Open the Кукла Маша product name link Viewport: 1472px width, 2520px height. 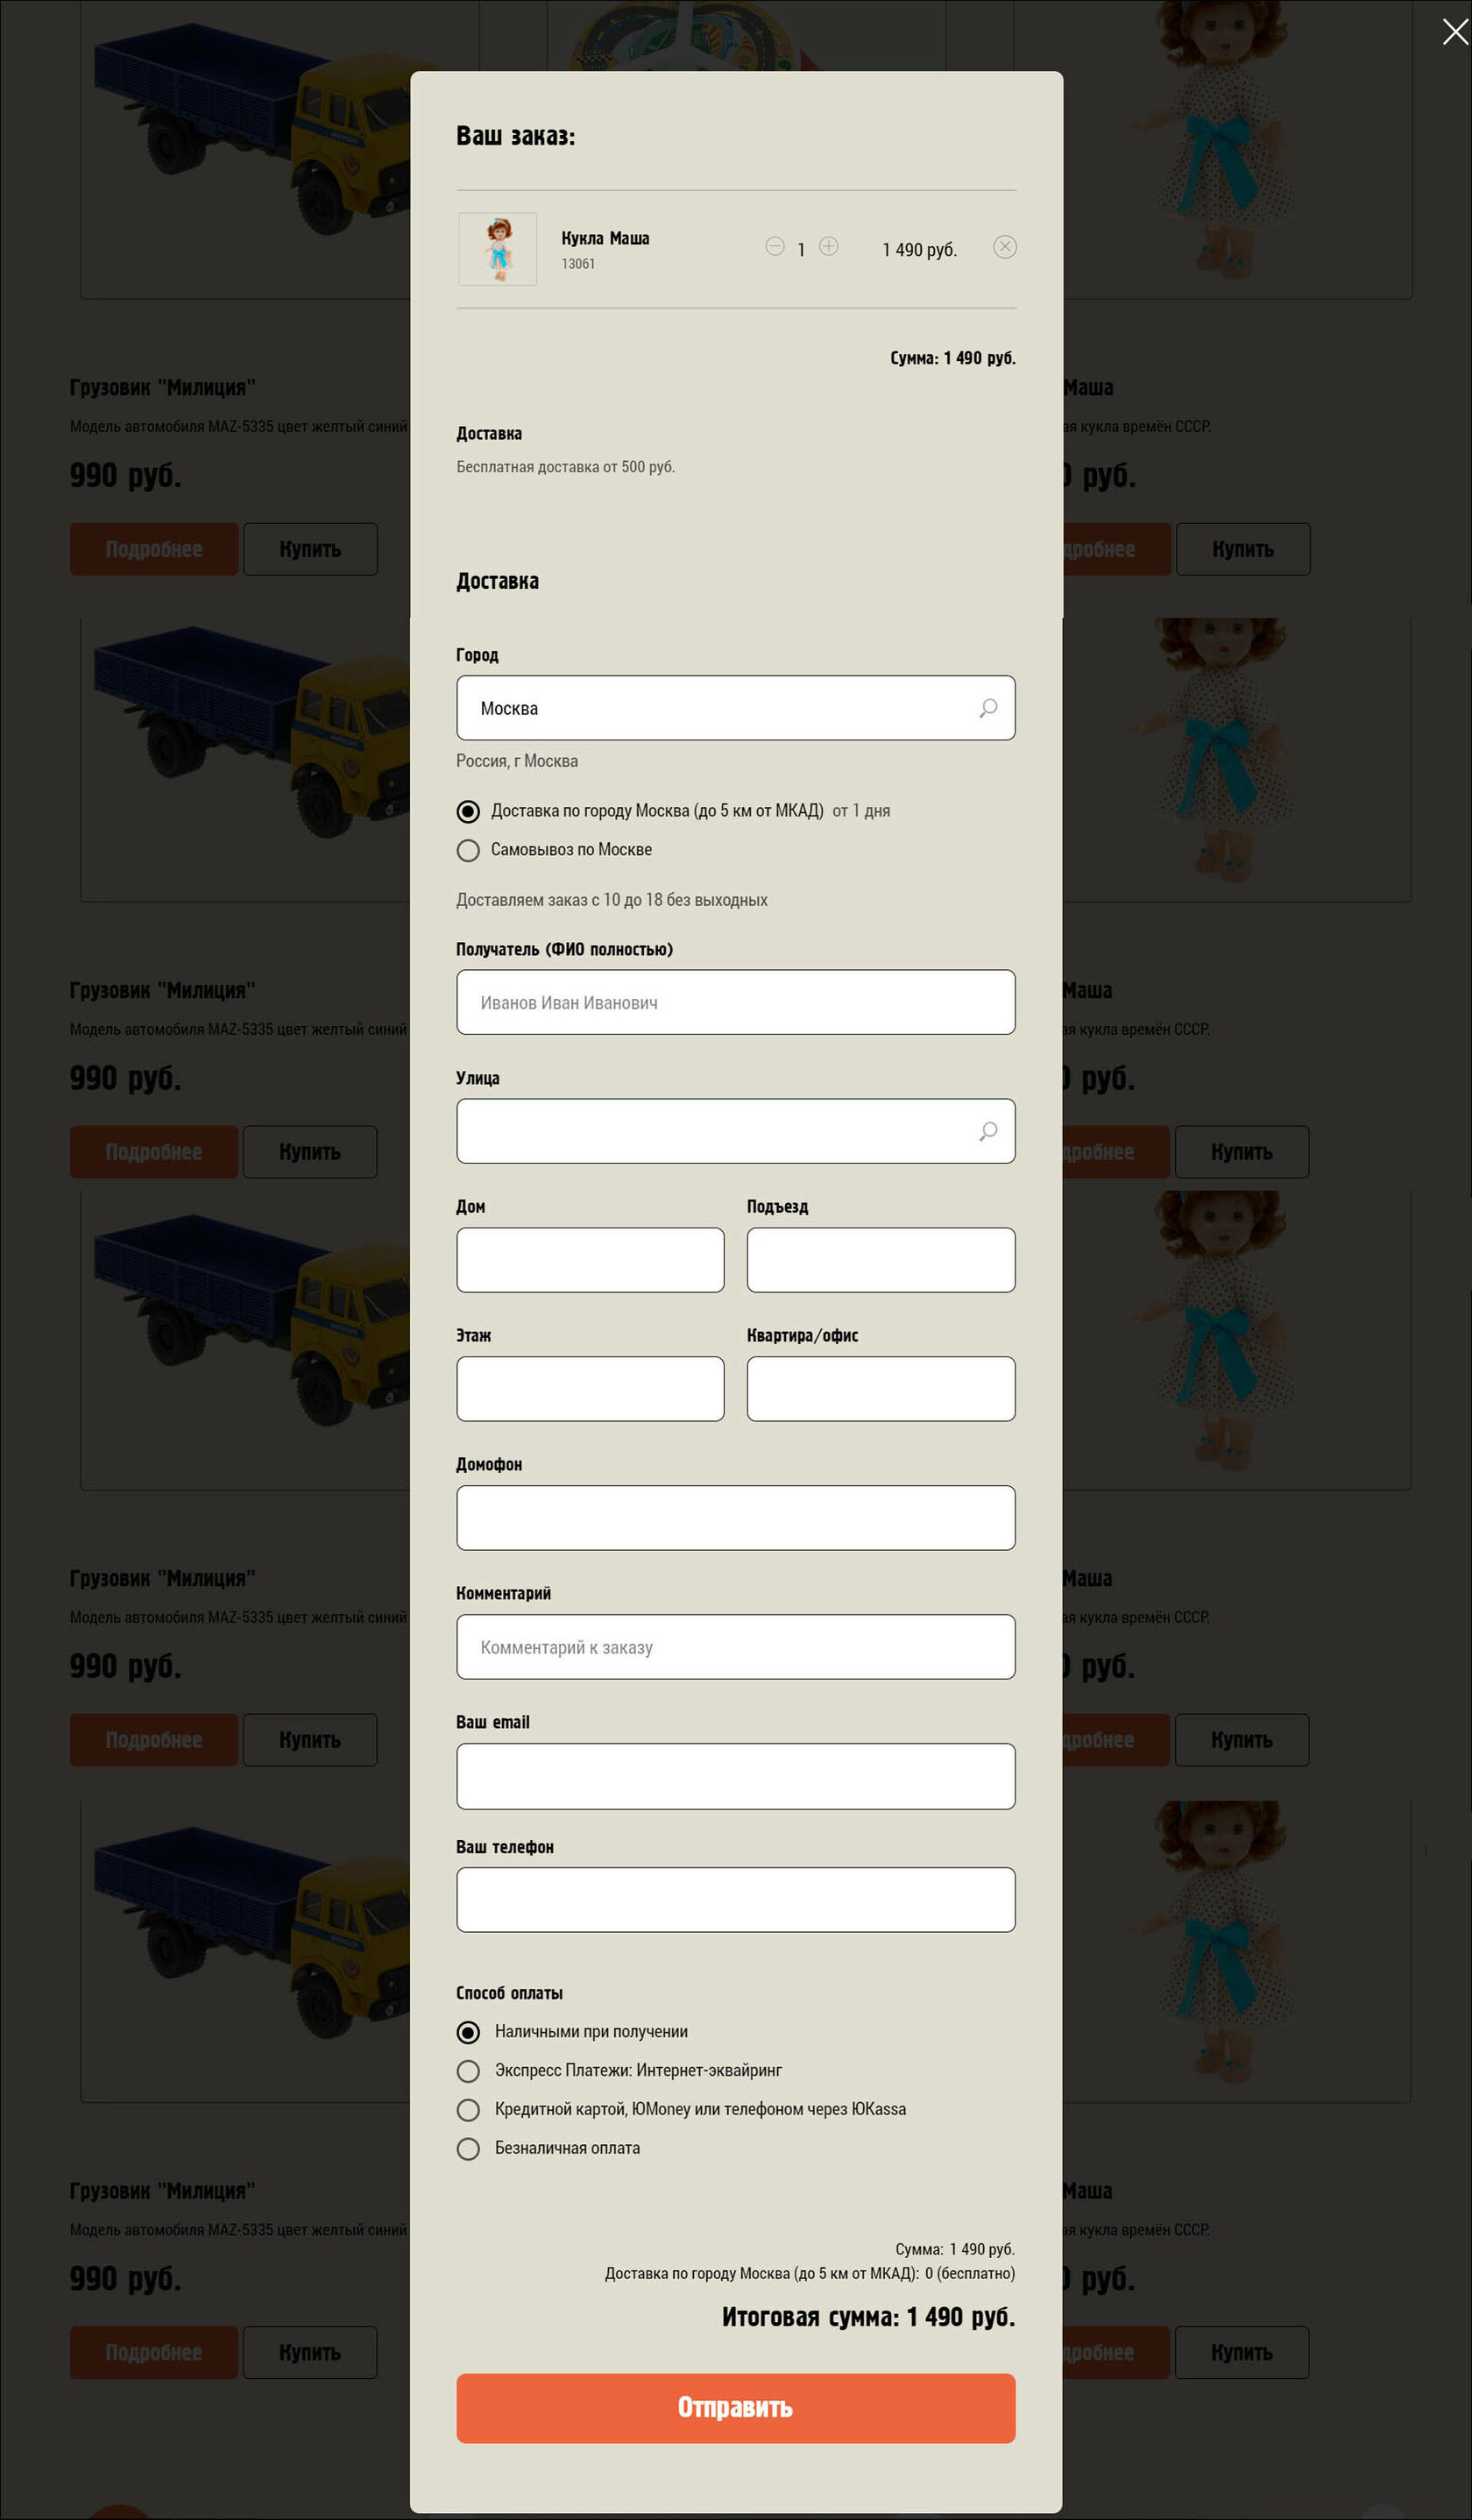(605, 238)
